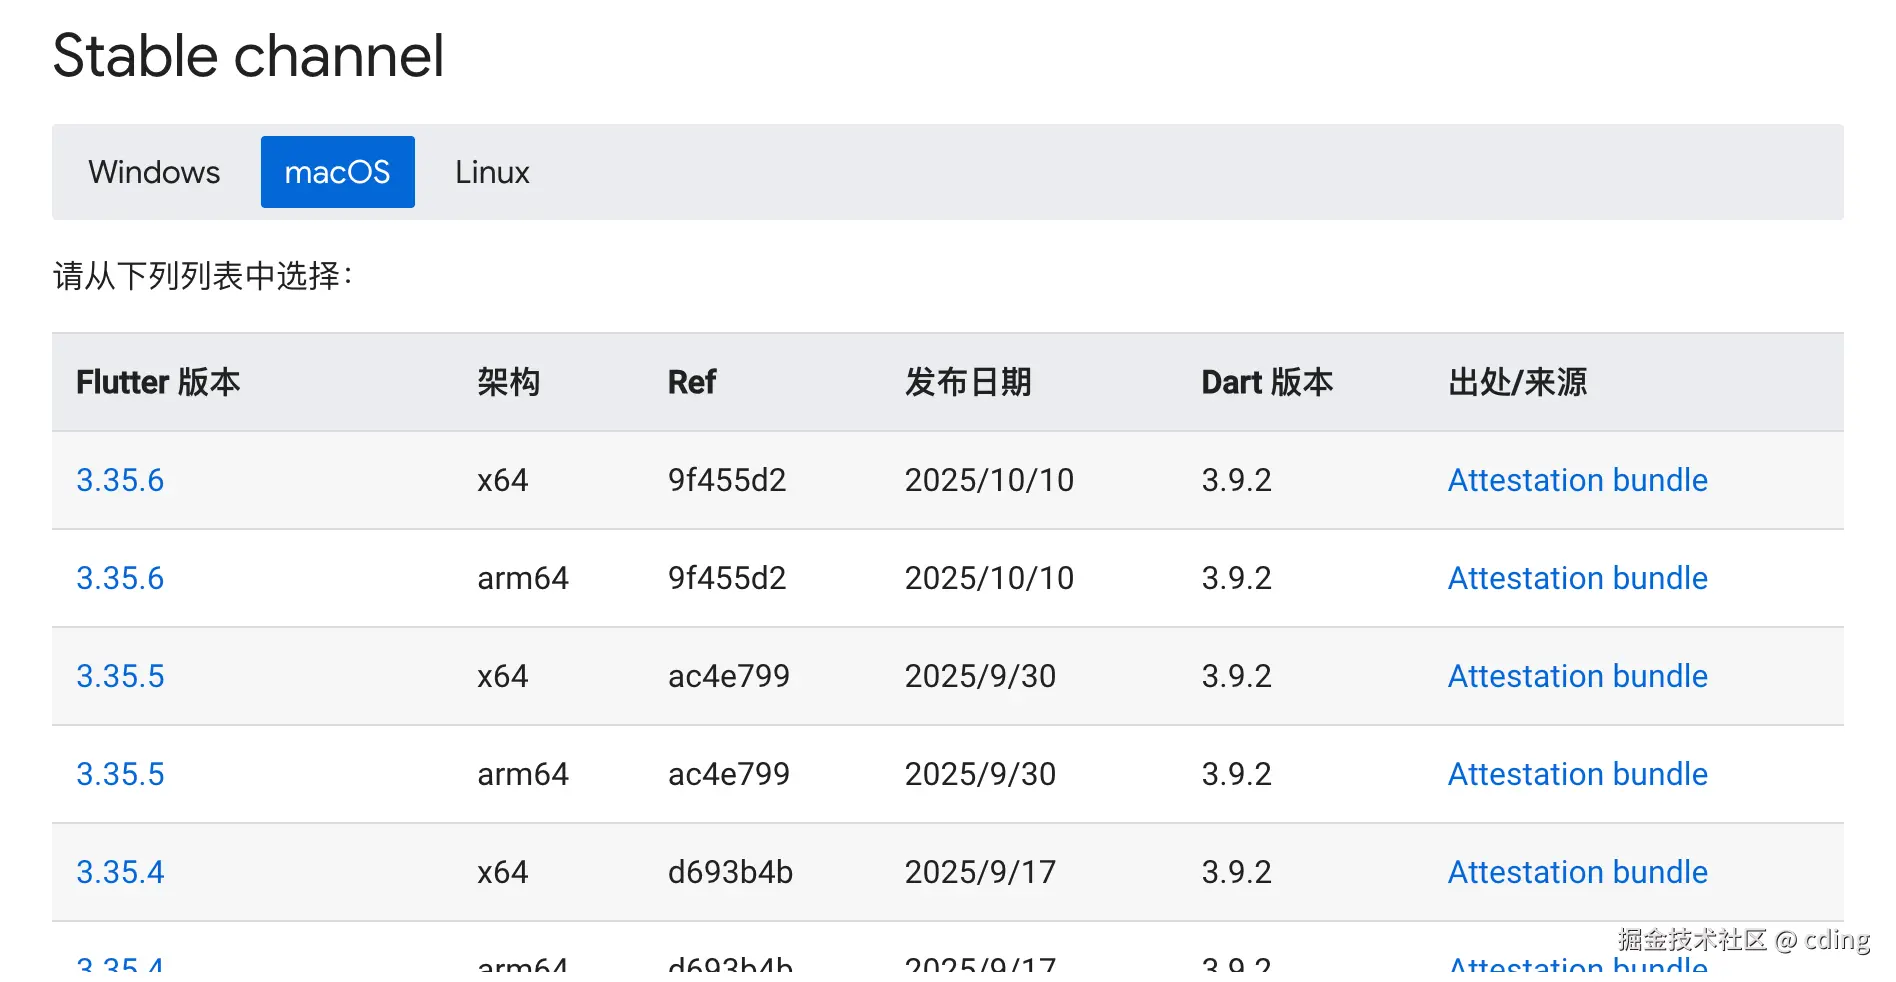Screen dimensions: 1896x982
Task: Open Attestation bundle for 3.35.6 x64
Action: (1577, 480)
